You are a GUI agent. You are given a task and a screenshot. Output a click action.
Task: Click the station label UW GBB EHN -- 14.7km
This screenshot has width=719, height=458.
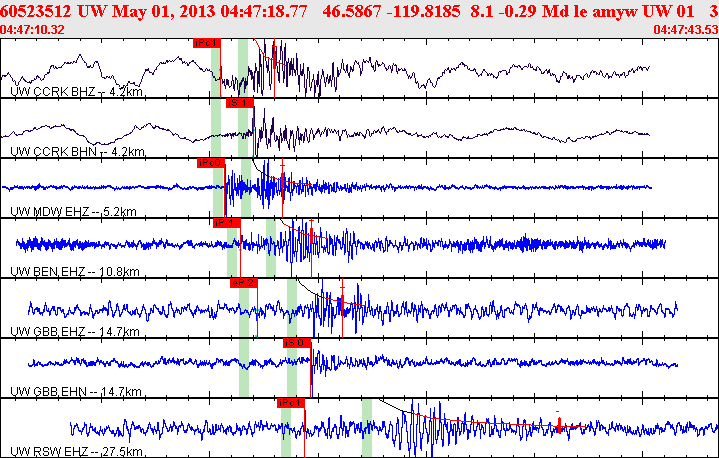[76, 392]
